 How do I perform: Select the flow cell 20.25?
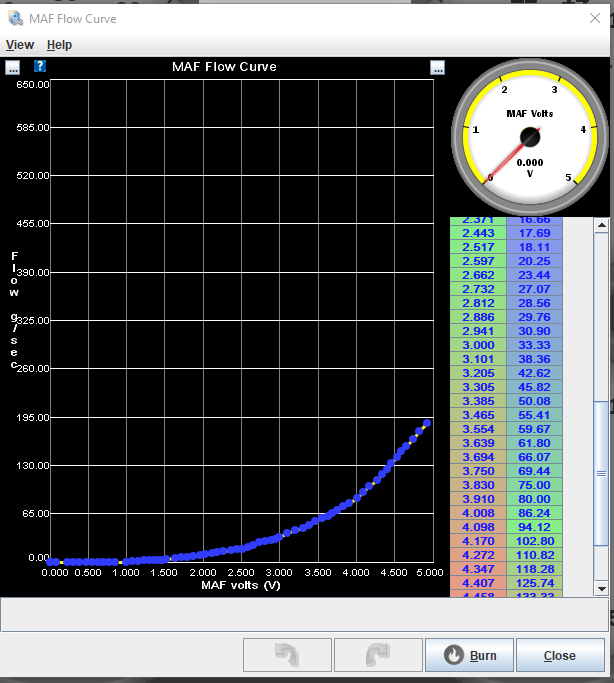pos(534,261)
